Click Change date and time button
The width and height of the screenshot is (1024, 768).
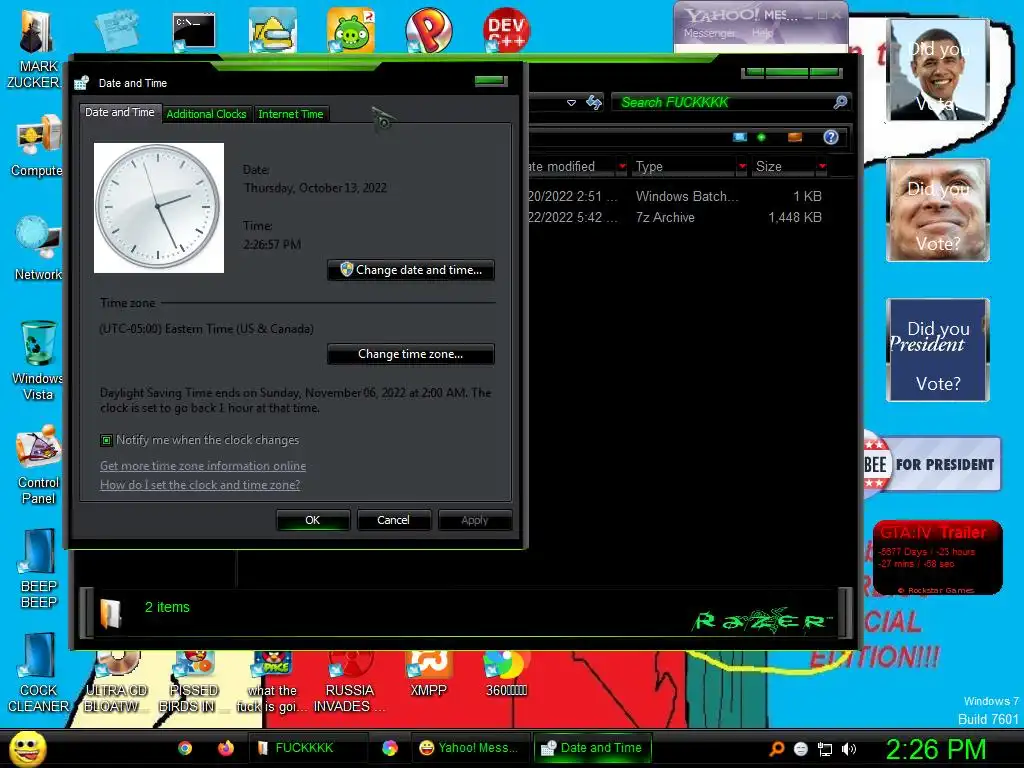tap(411, 270)
